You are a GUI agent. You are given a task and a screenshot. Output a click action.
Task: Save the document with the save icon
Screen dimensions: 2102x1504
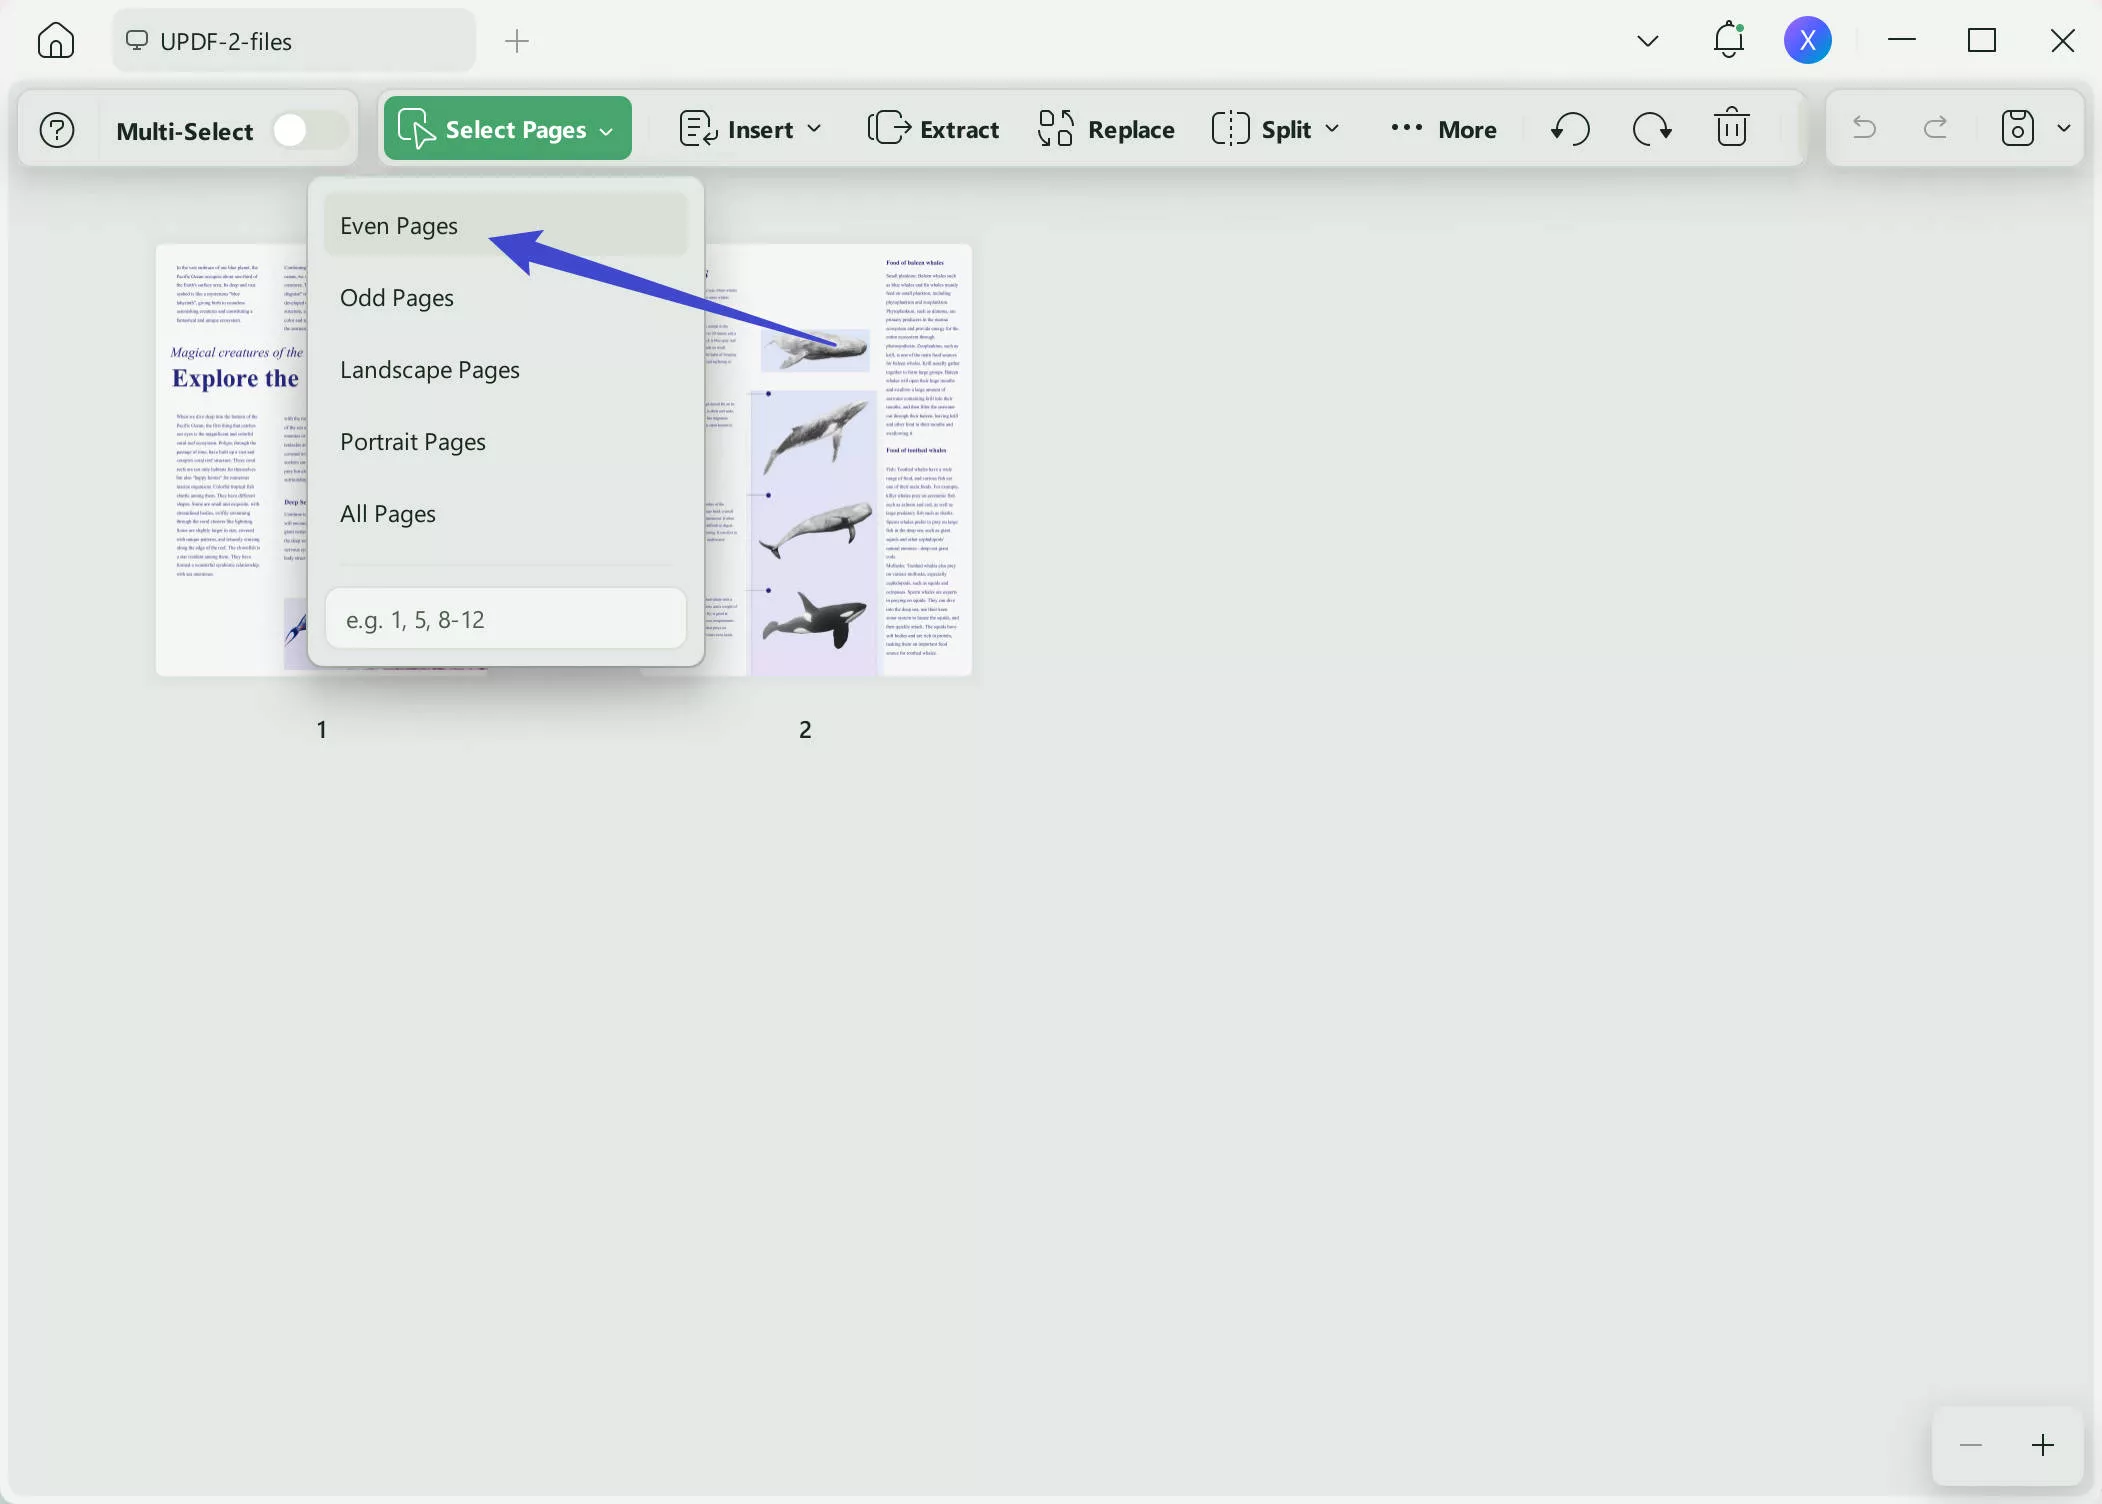click(2017, 128)
